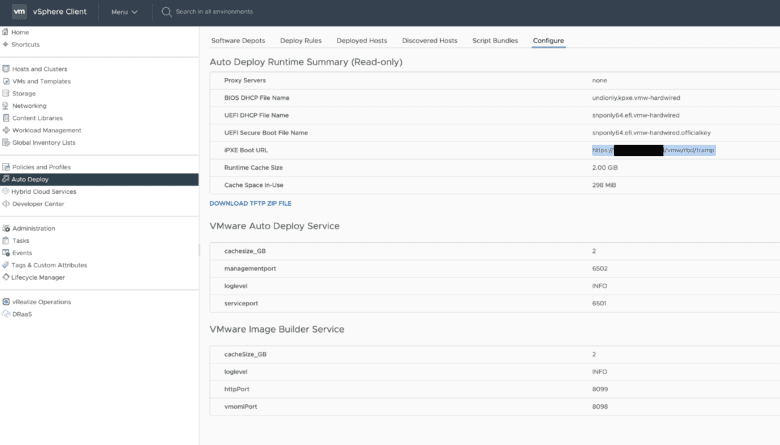Click the Workload Management icon
The height and width of the screenshot is (445, 780).
(6, 130)
